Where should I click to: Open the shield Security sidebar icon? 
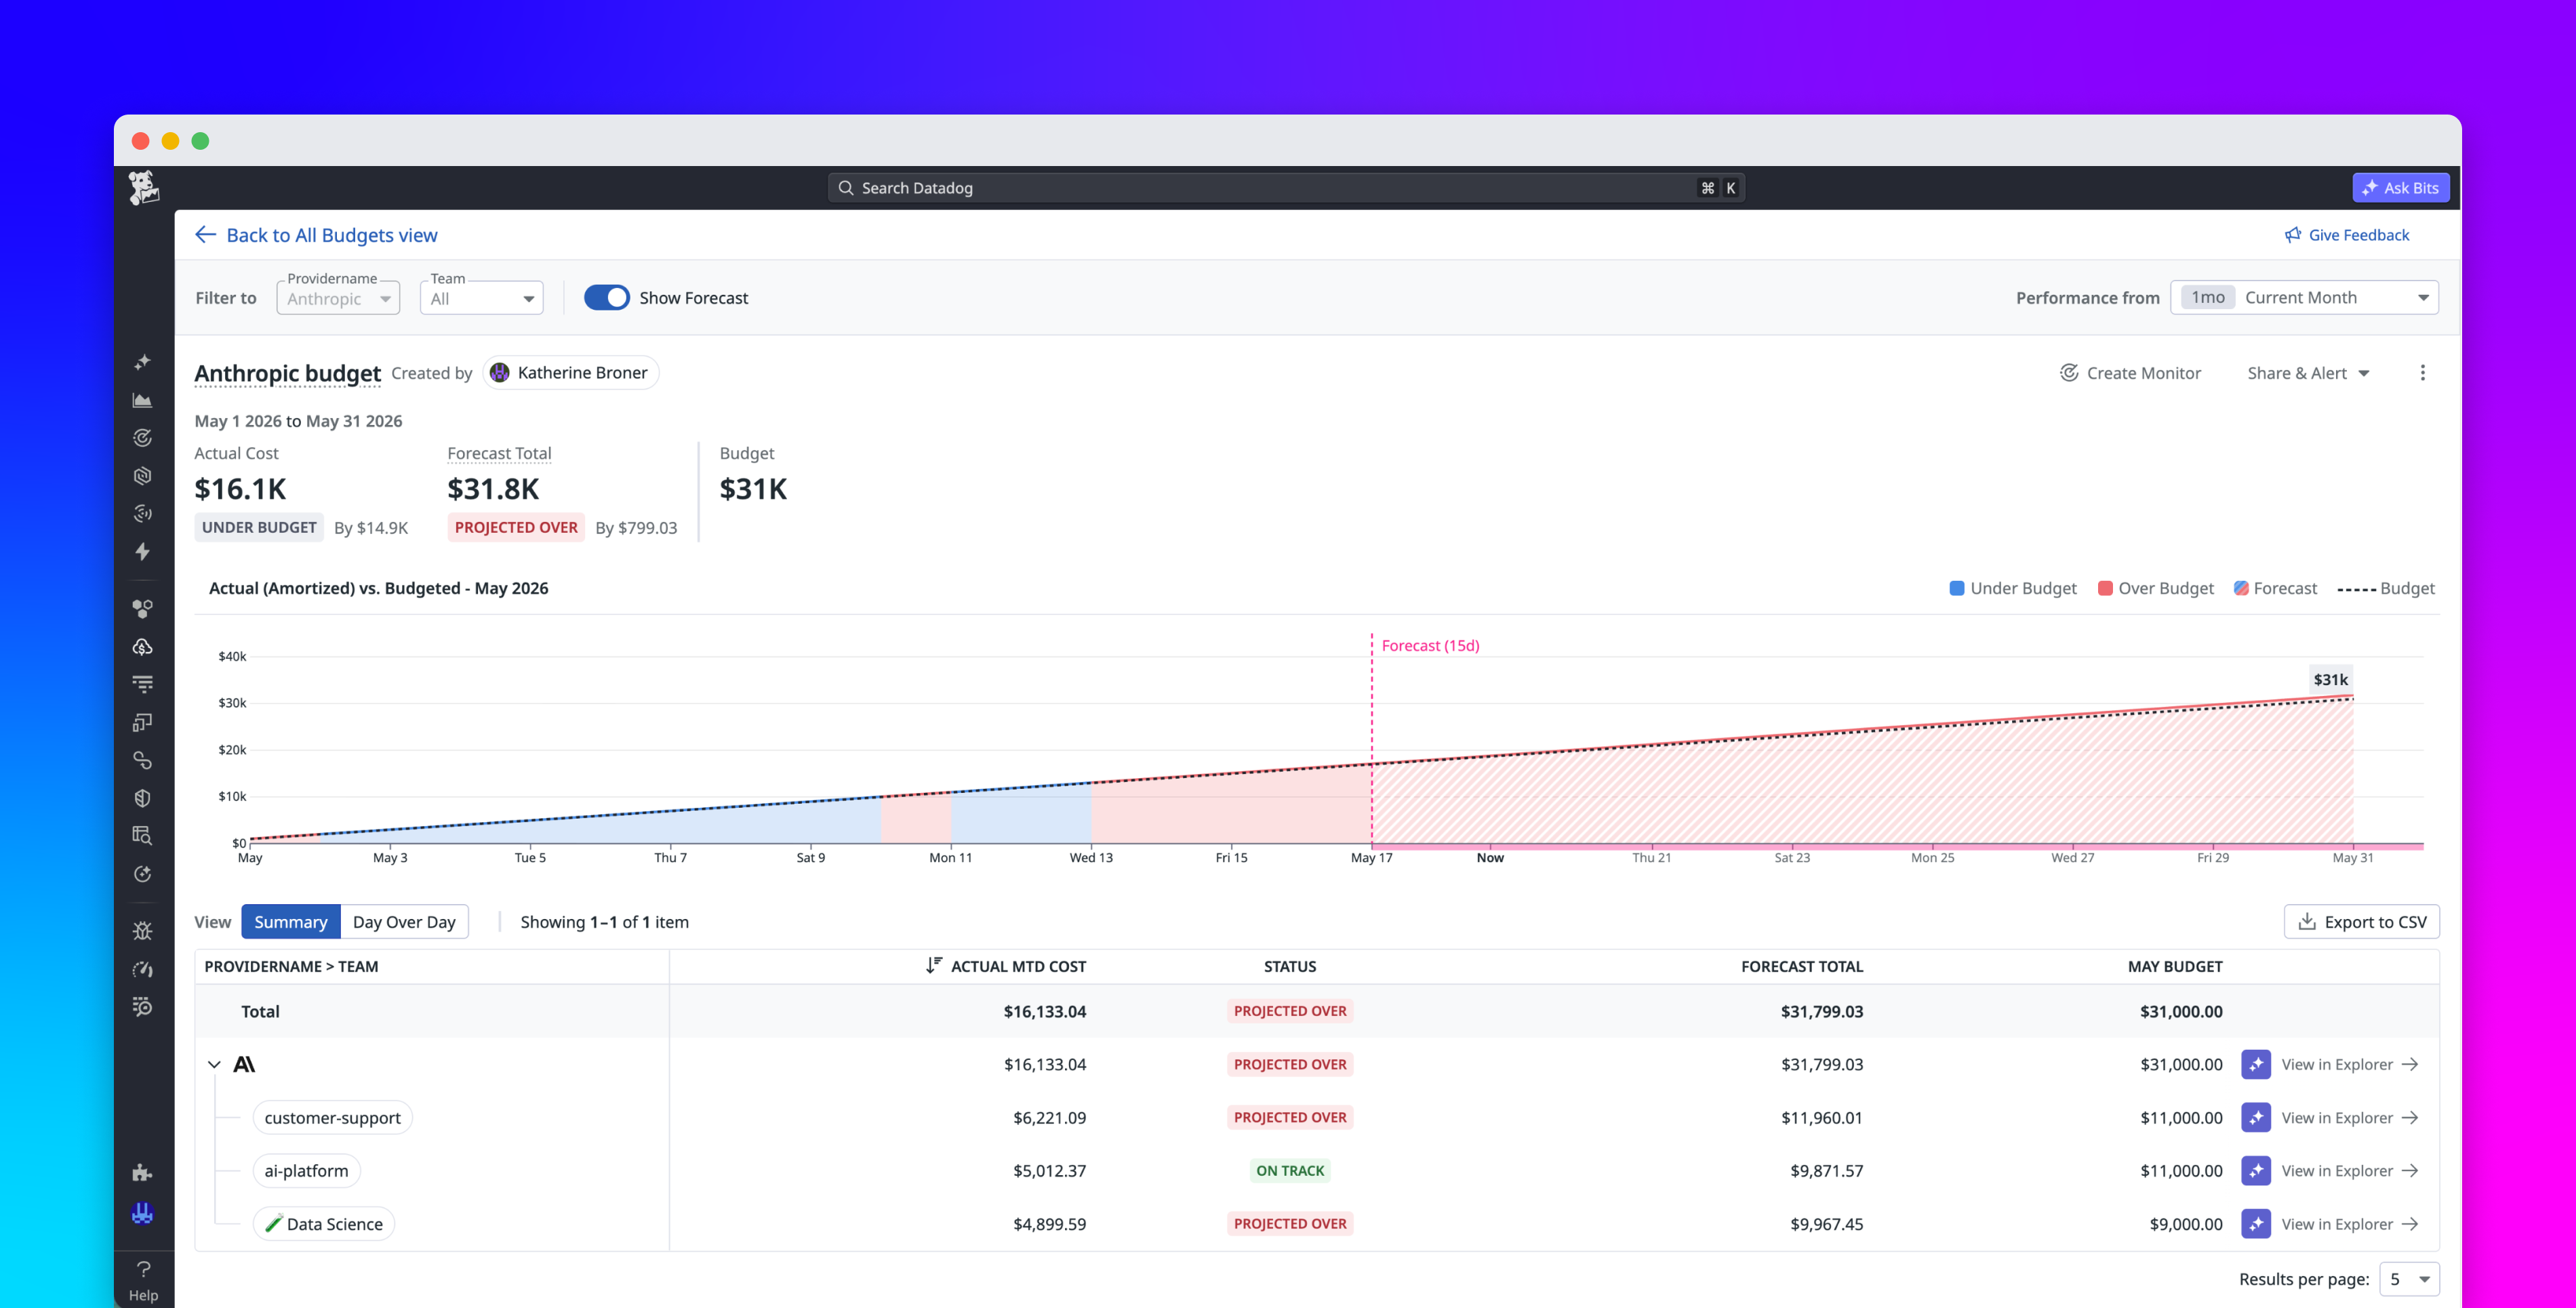tap(143, 798)
